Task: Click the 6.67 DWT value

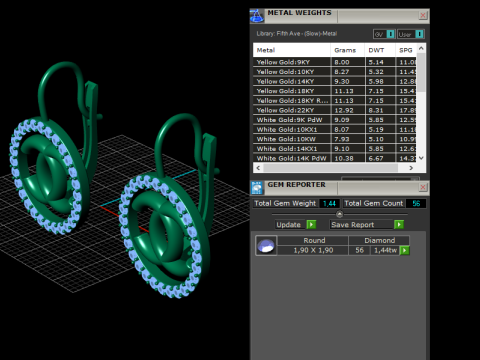Action: (x=376, y=159)
